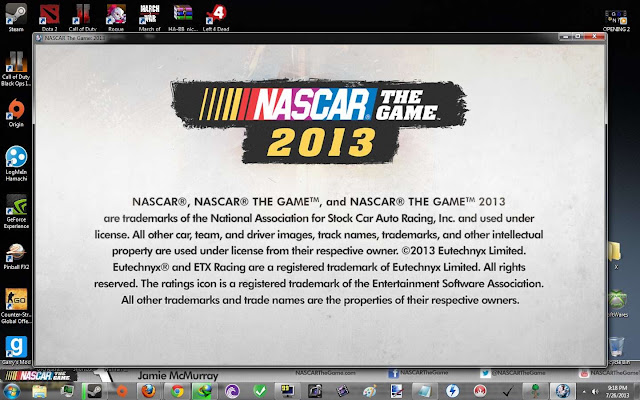This screenshot has width=640, height=400.
Task: Launch the Dota 2 desktop shortcut
Action: (x=49, y=17)
